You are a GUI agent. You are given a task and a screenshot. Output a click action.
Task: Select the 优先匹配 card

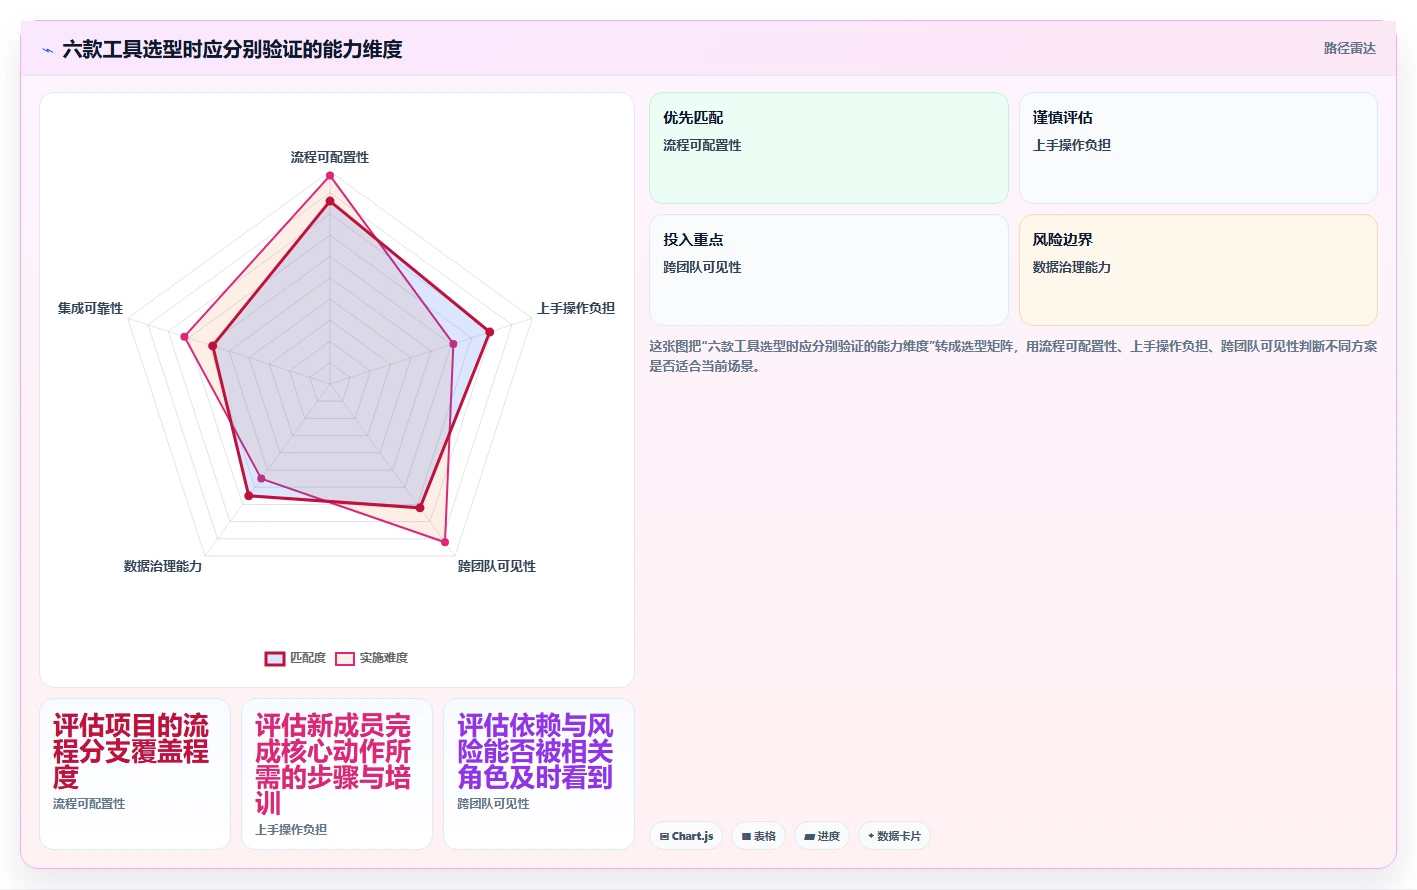pyautogui.click(x=829, y=148)
